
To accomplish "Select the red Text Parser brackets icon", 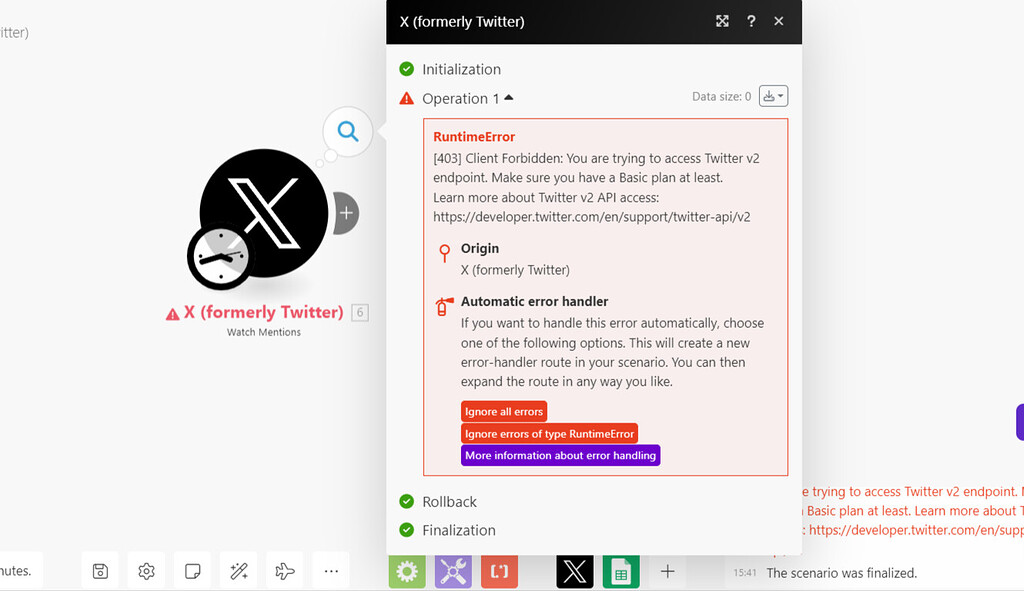I will 499,571.
